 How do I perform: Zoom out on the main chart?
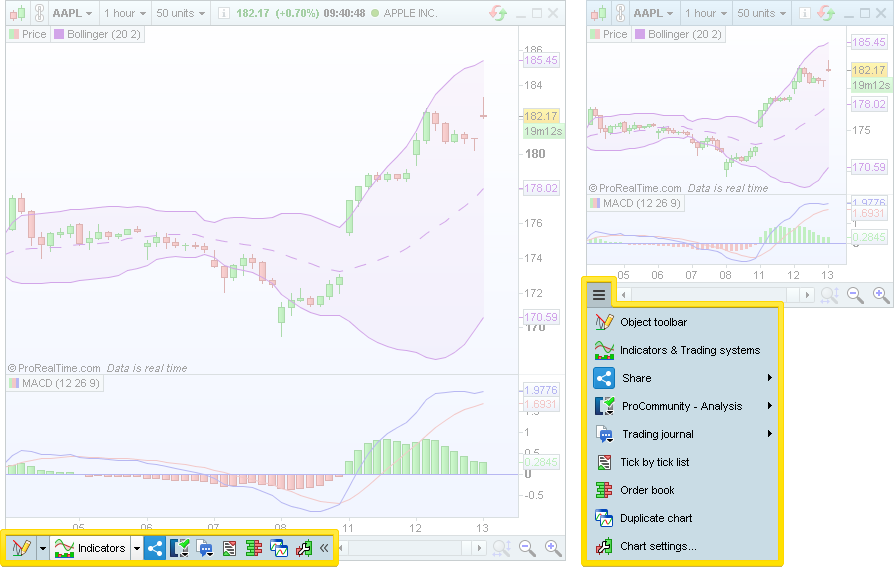coord(527,548)
